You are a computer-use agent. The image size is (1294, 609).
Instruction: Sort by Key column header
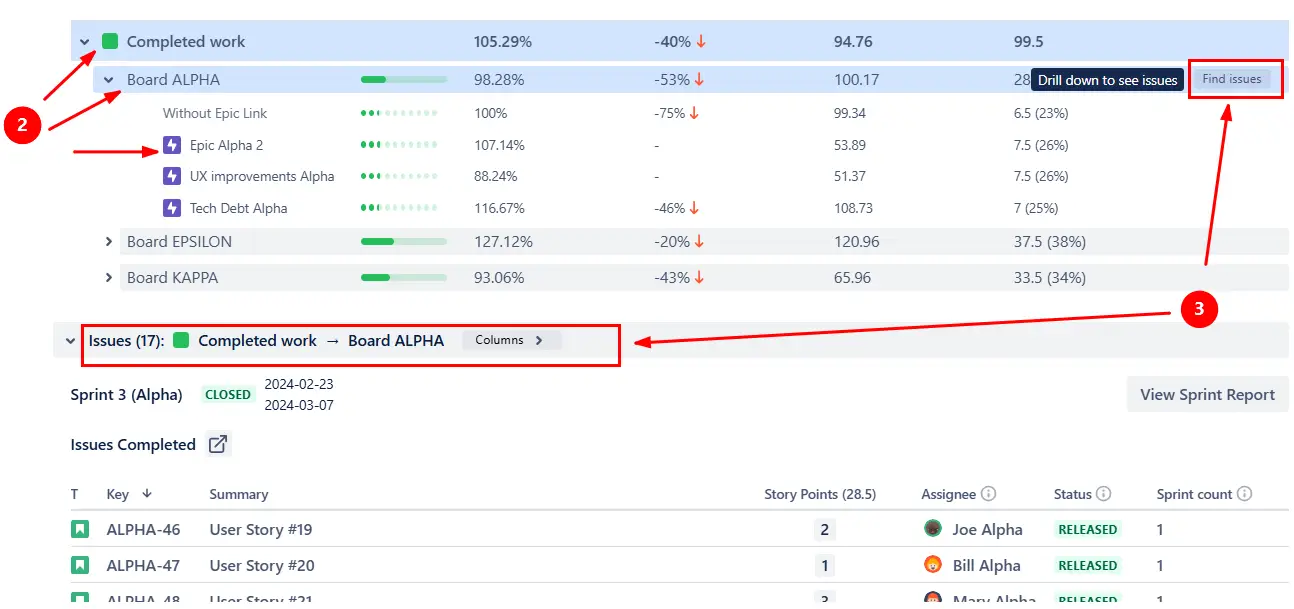click(118, 494)
